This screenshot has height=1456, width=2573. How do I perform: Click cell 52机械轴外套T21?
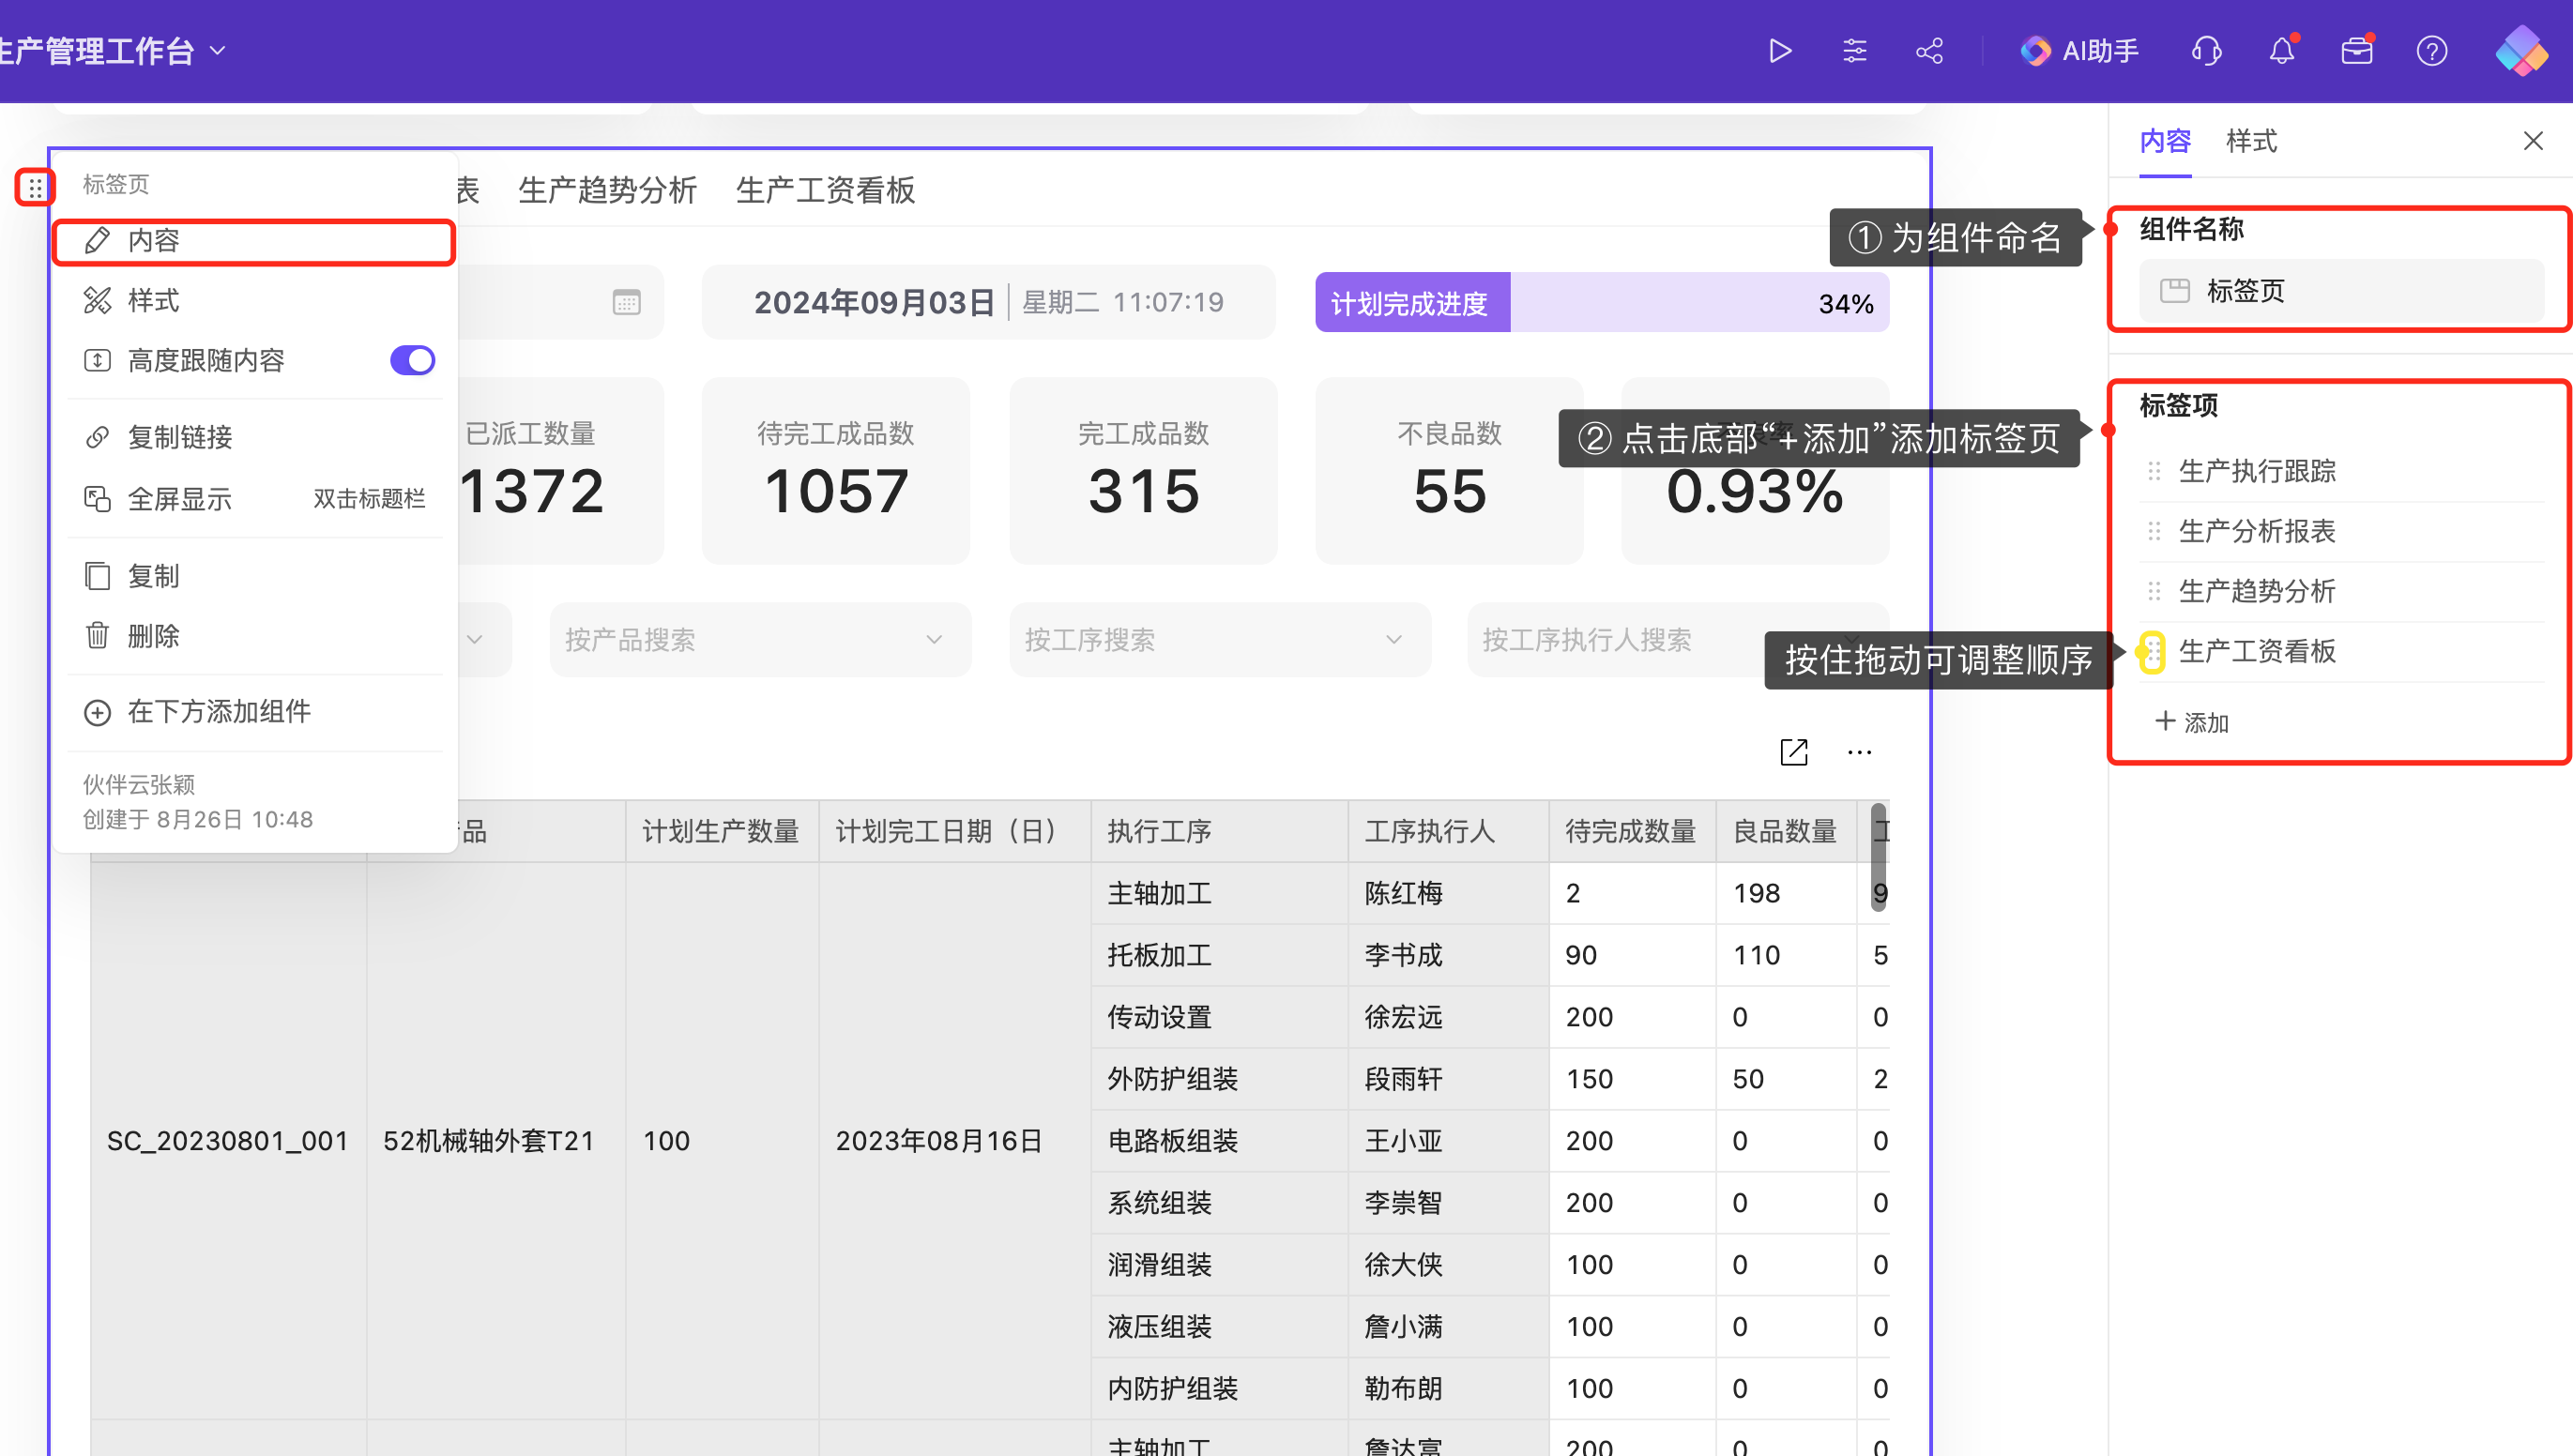[x=495, y=1141]
